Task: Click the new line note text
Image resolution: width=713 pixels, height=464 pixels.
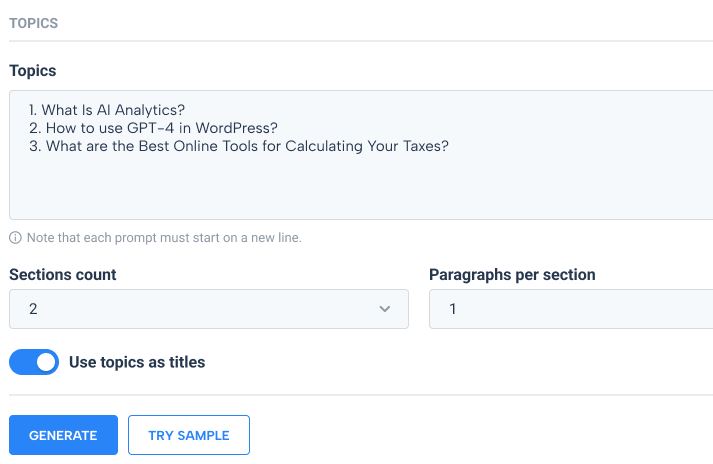Action: coord(164,237)
